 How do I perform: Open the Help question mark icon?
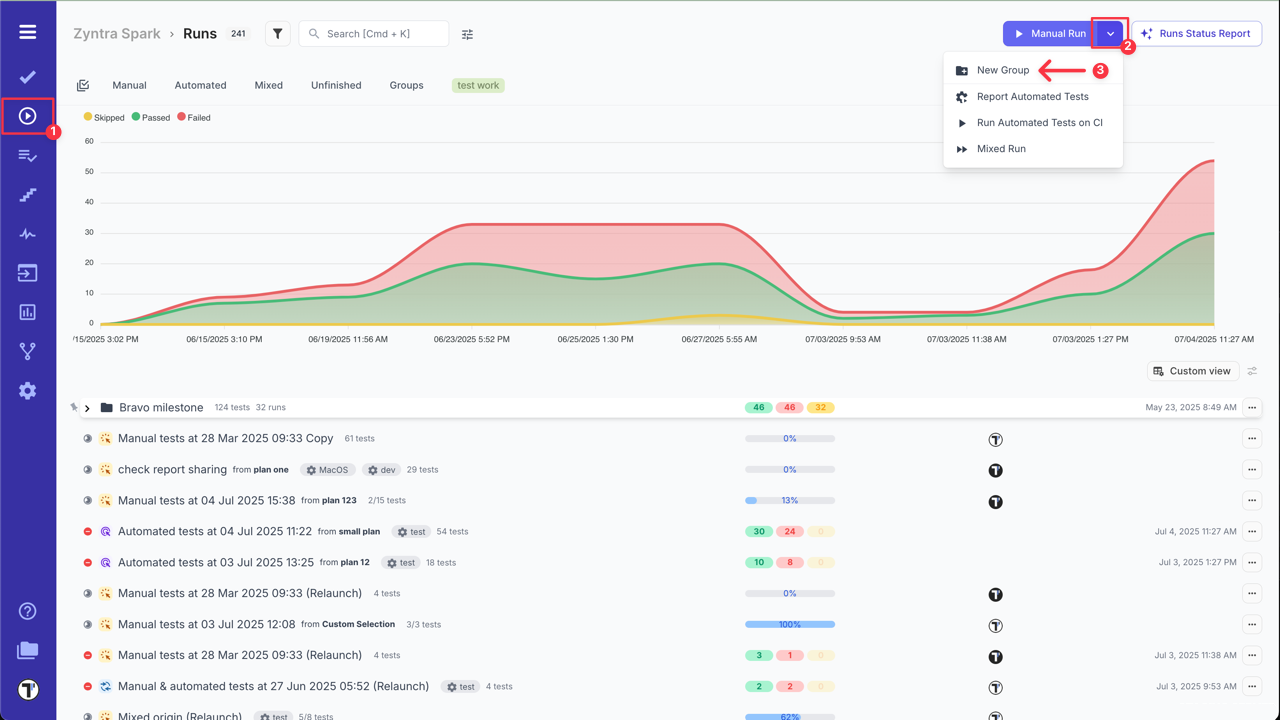[28, 611]
